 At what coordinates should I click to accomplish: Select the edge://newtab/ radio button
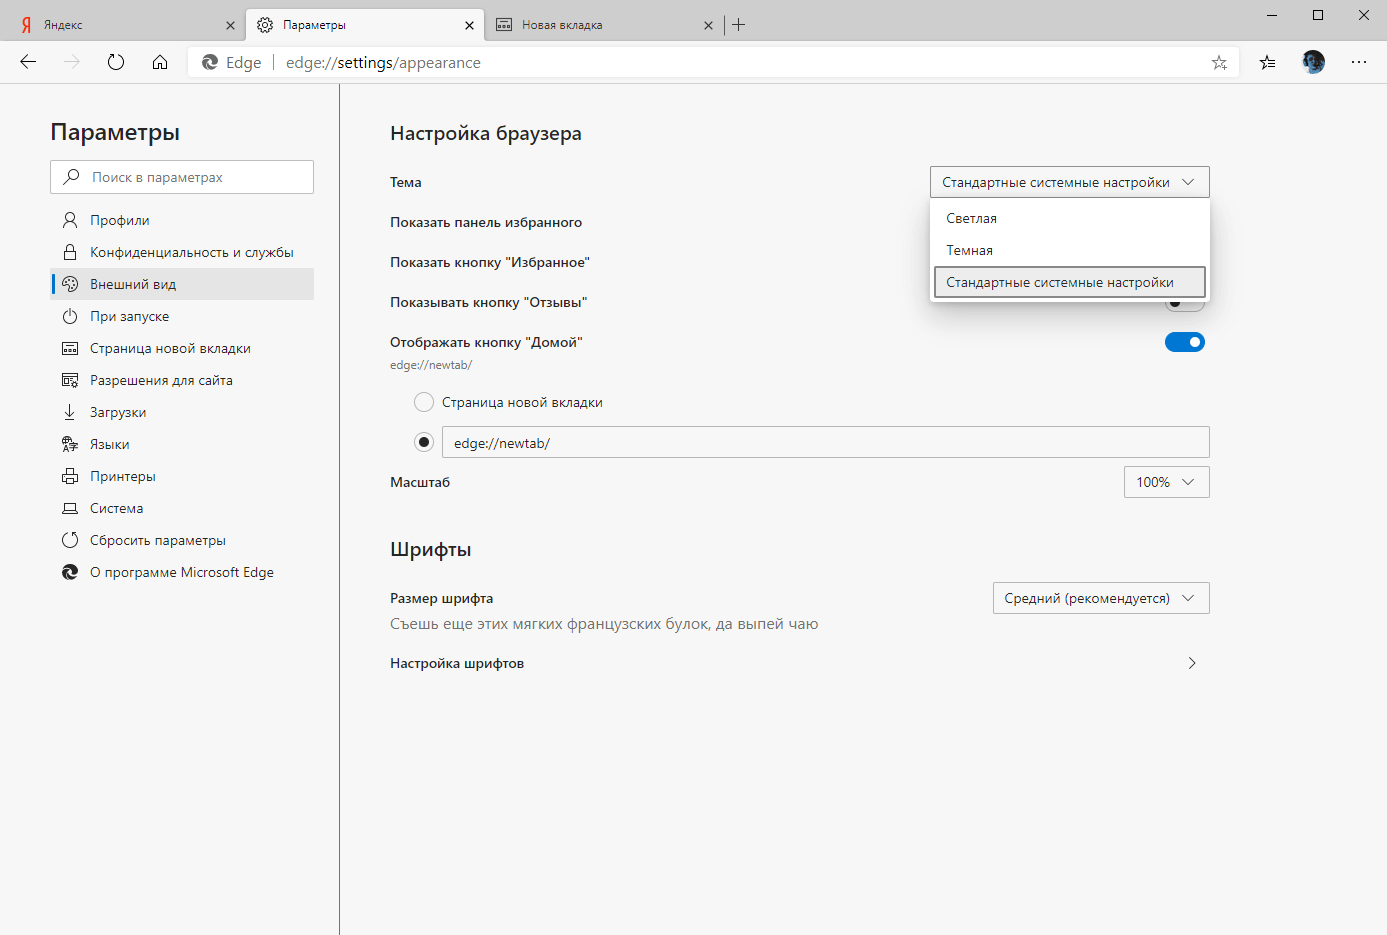coord(424,442)
